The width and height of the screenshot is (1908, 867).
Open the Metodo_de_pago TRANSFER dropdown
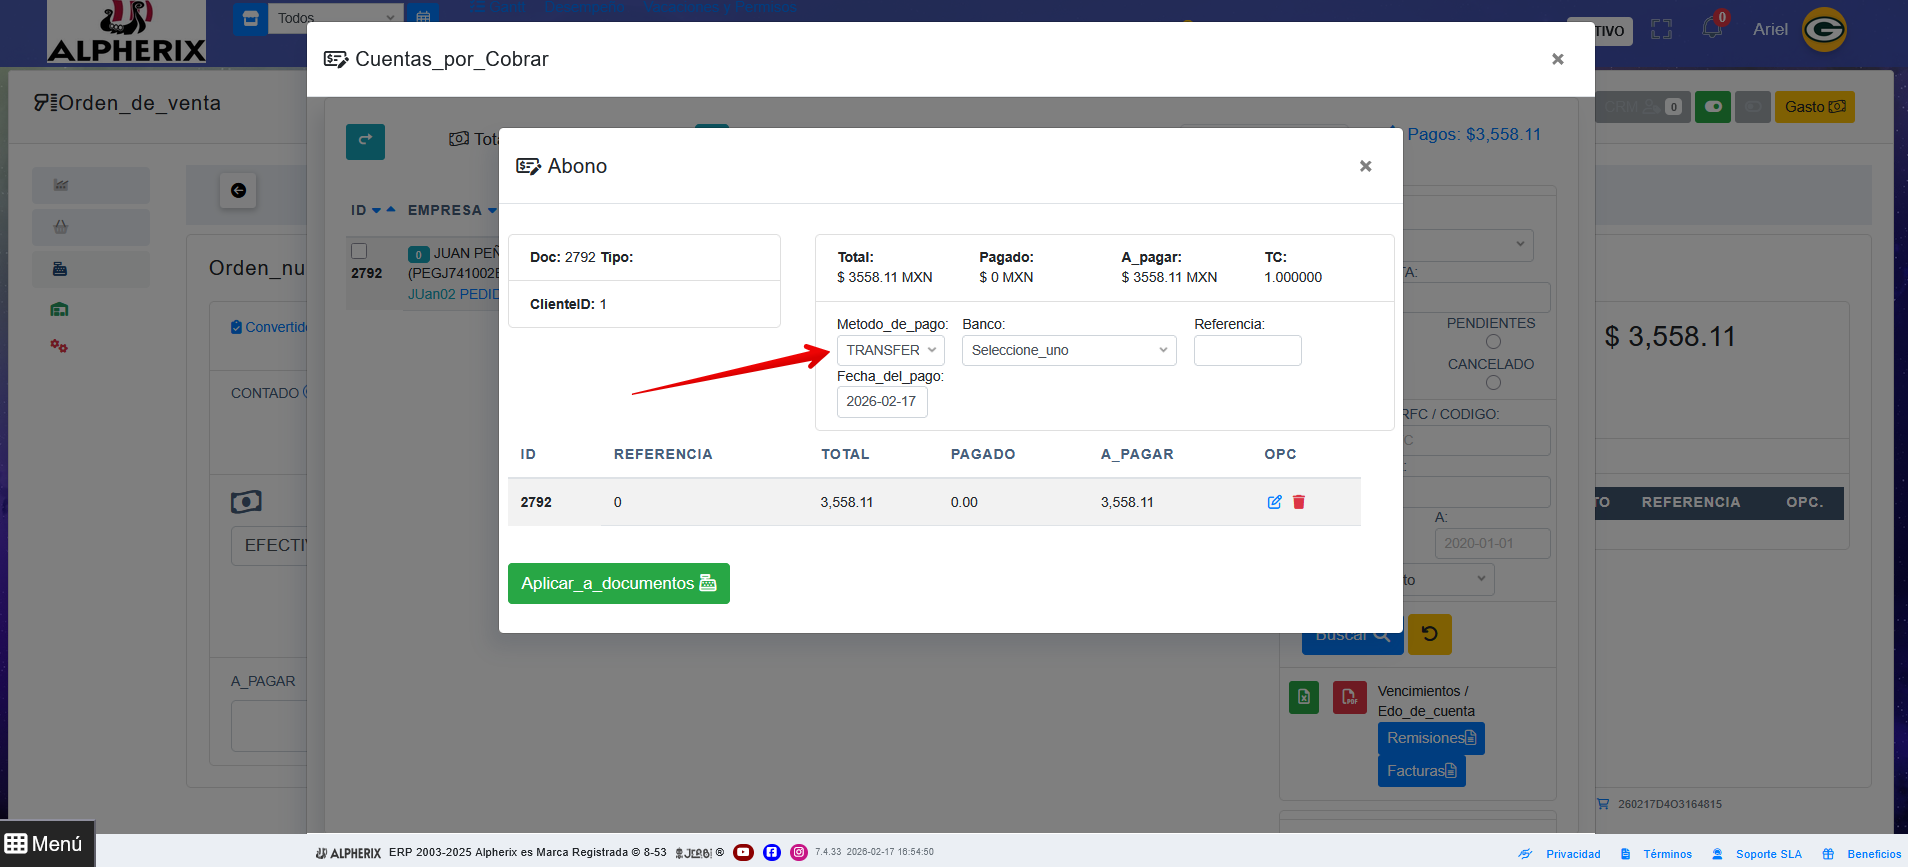[x=890, y=350]
